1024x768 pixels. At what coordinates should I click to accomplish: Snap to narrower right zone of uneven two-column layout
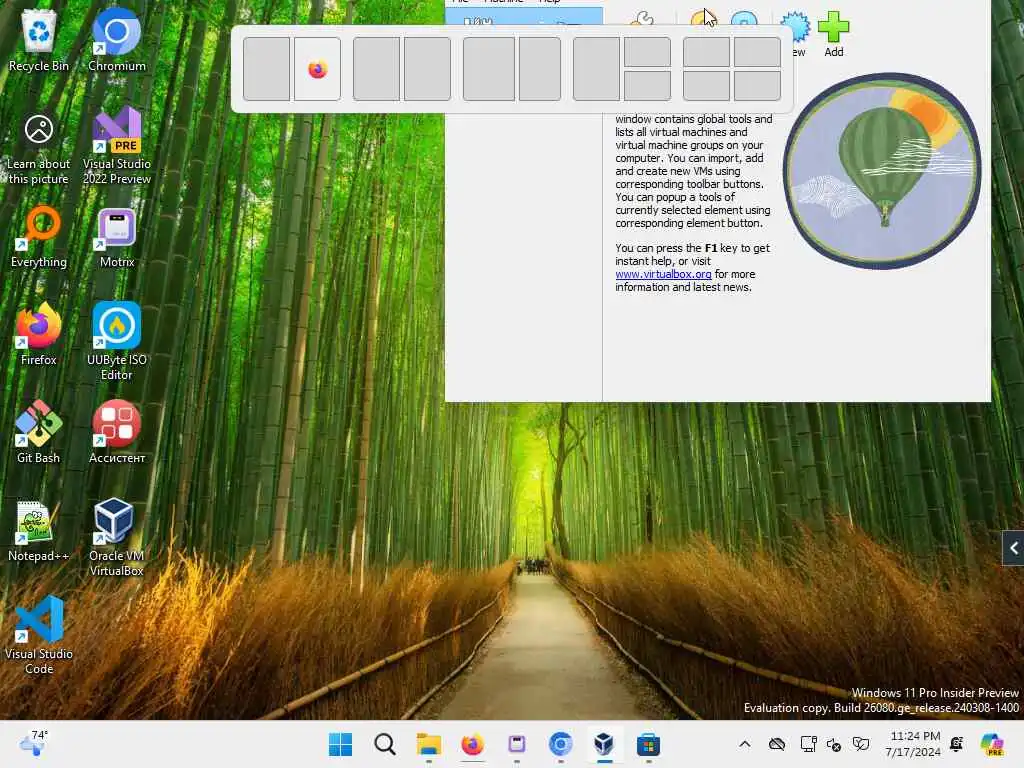point(539,69)
